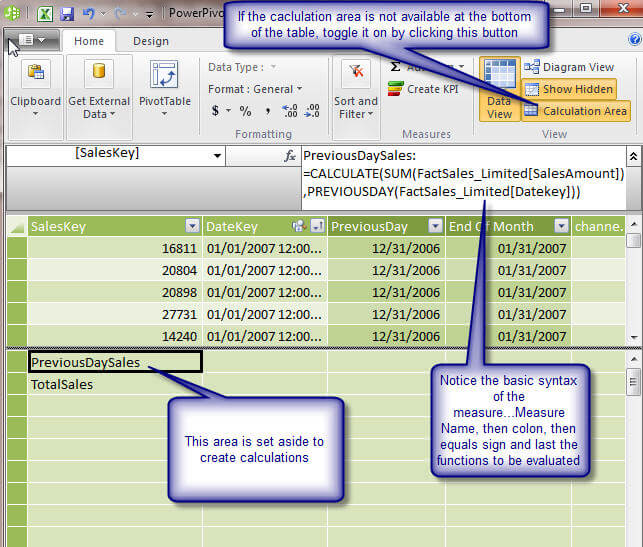
Task: Insert a PivotTable from the ribbon
Action: 164,76
